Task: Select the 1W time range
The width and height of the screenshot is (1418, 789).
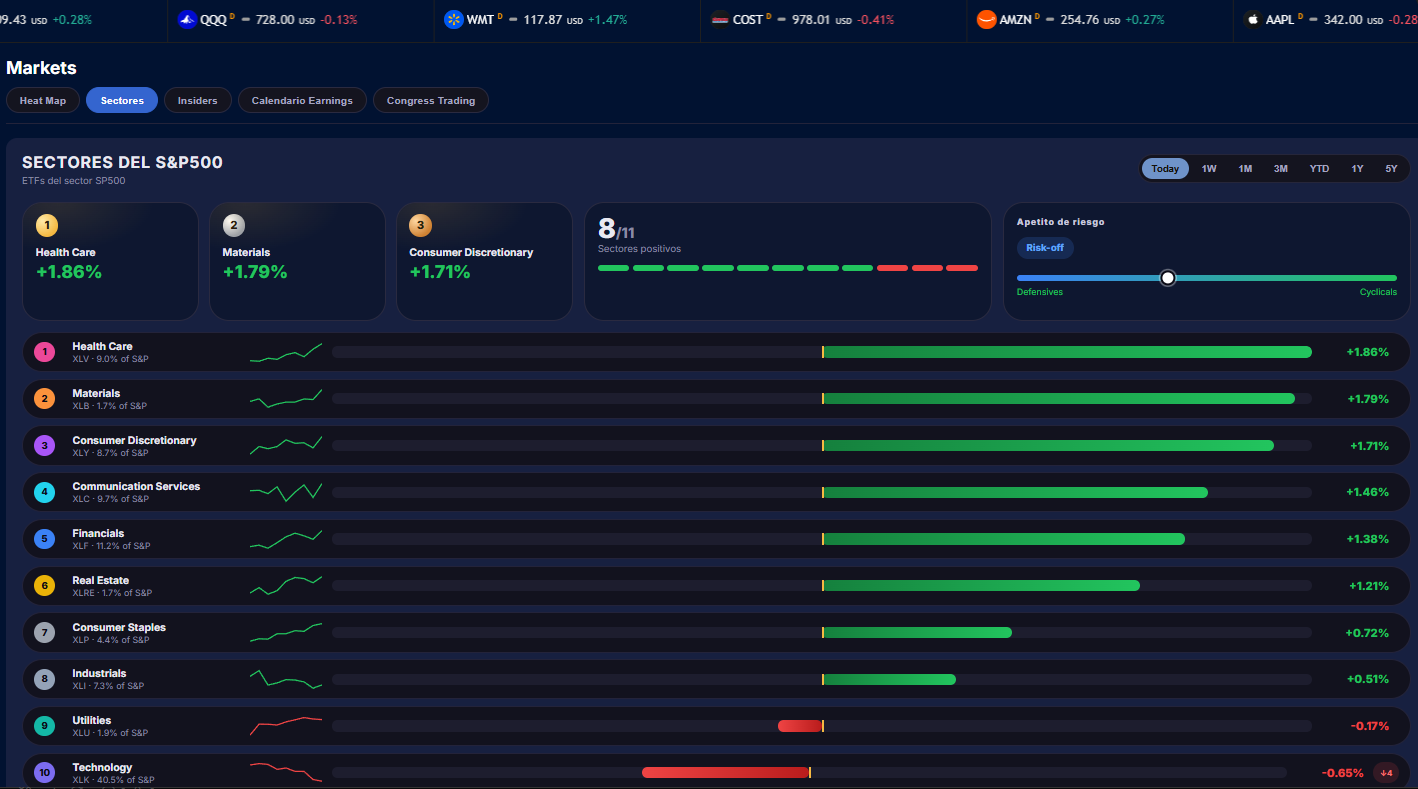Action: (1209, 169)
